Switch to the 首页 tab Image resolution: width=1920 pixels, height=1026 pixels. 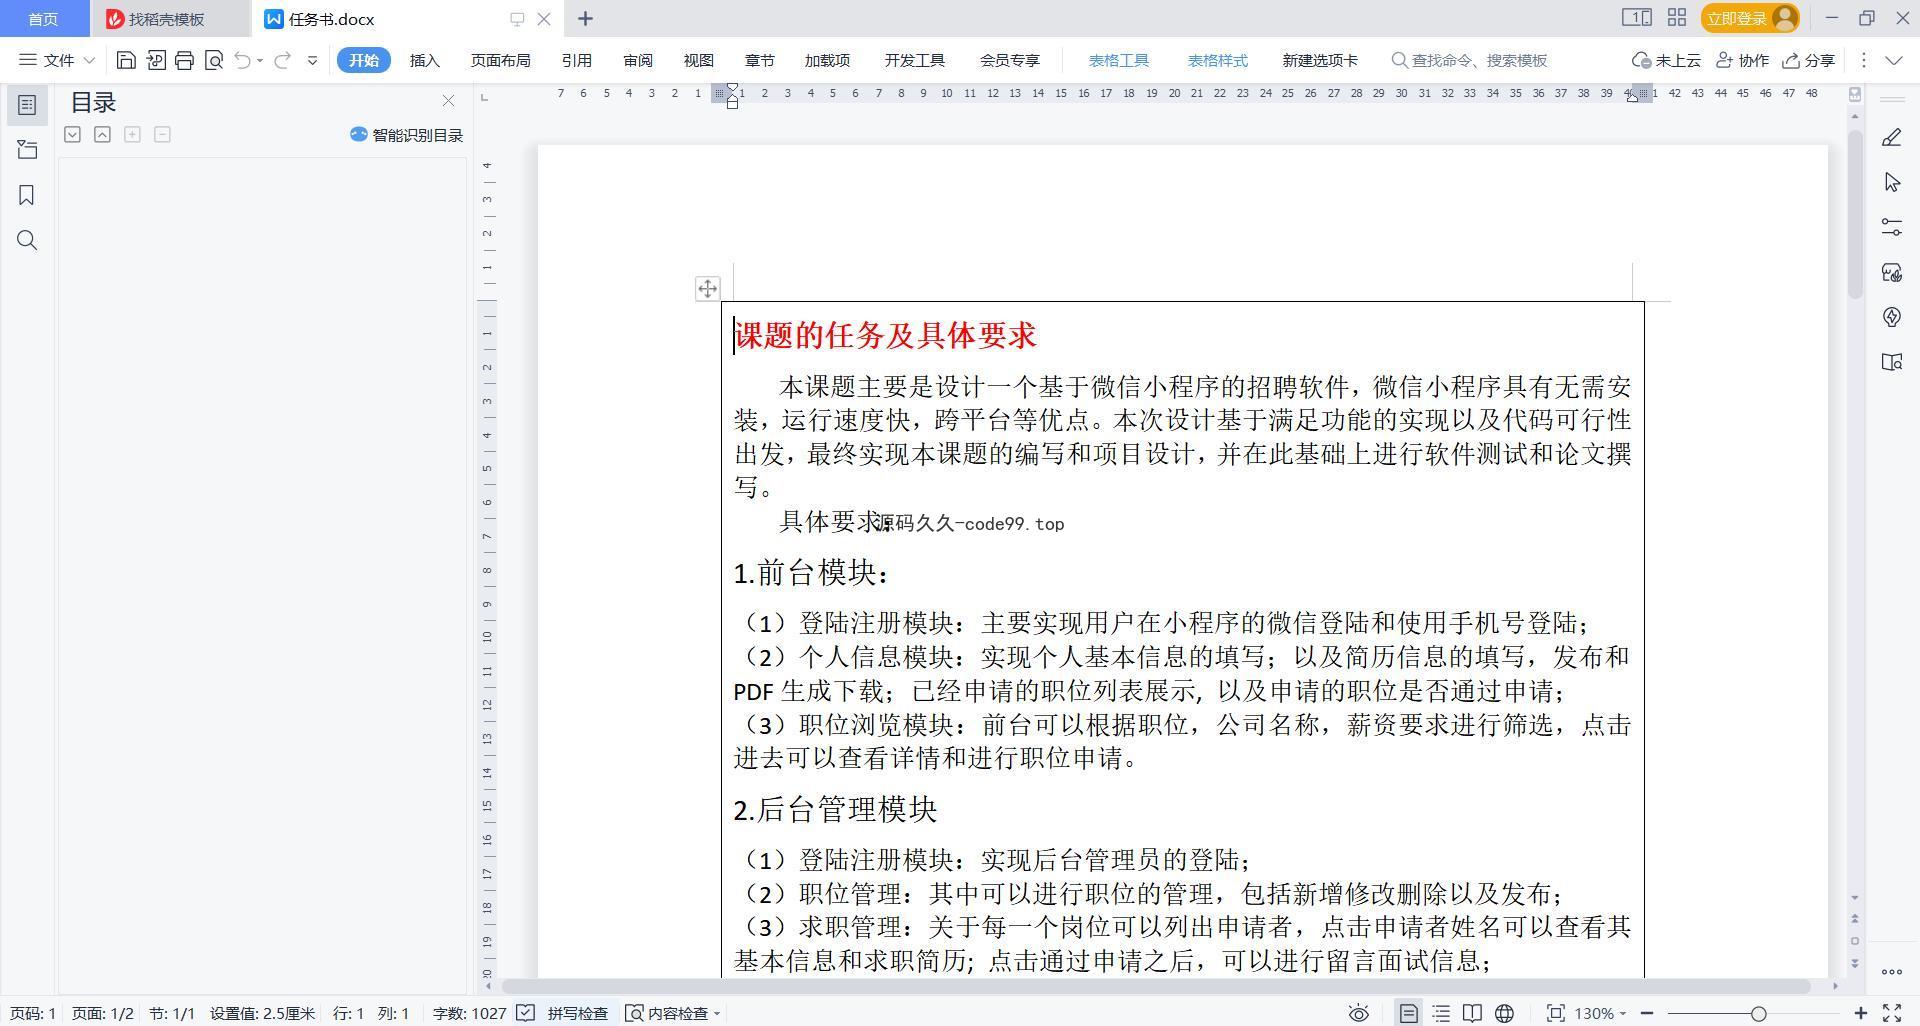point(43,18)
